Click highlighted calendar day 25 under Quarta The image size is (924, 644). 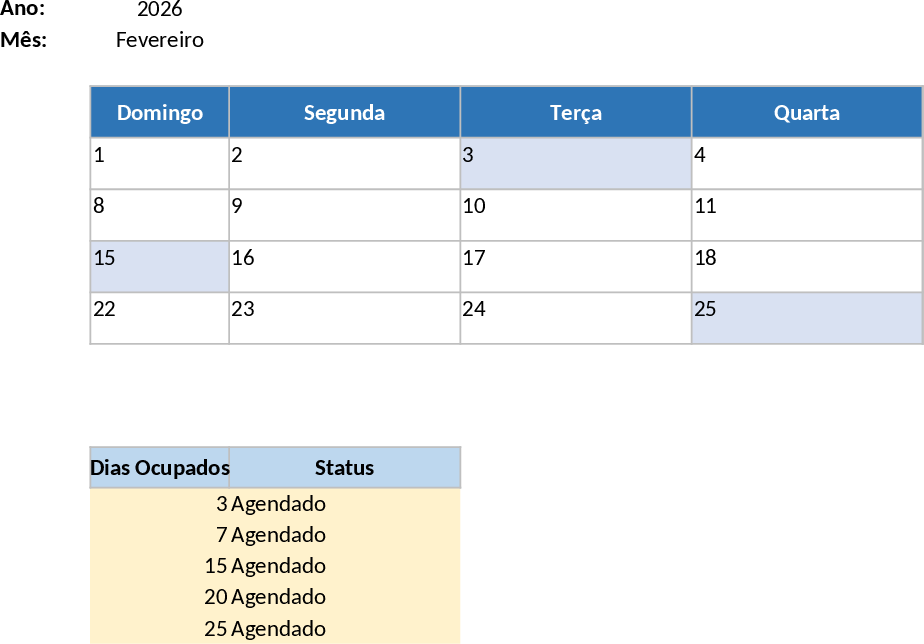tap(806, 318)
